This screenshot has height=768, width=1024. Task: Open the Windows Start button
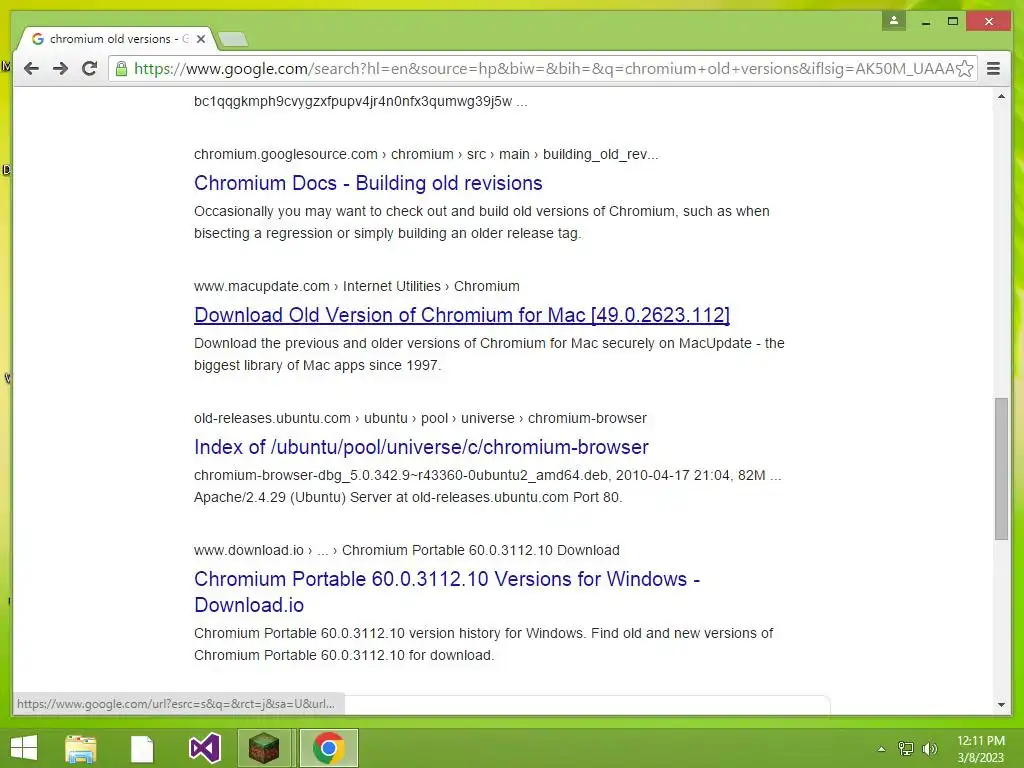tap(24, 748)
